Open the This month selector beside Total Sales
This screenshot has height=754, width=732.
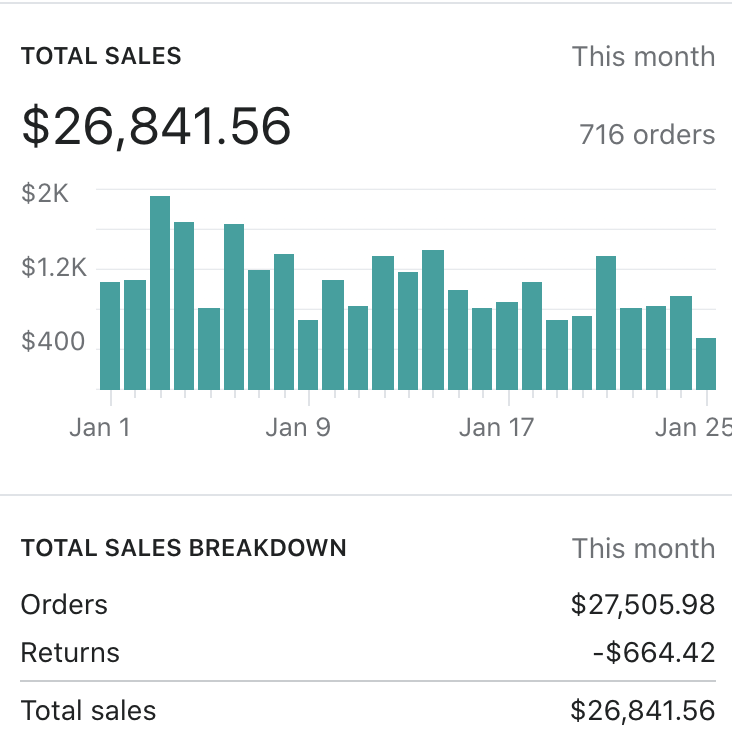click(x=643, y=57)
